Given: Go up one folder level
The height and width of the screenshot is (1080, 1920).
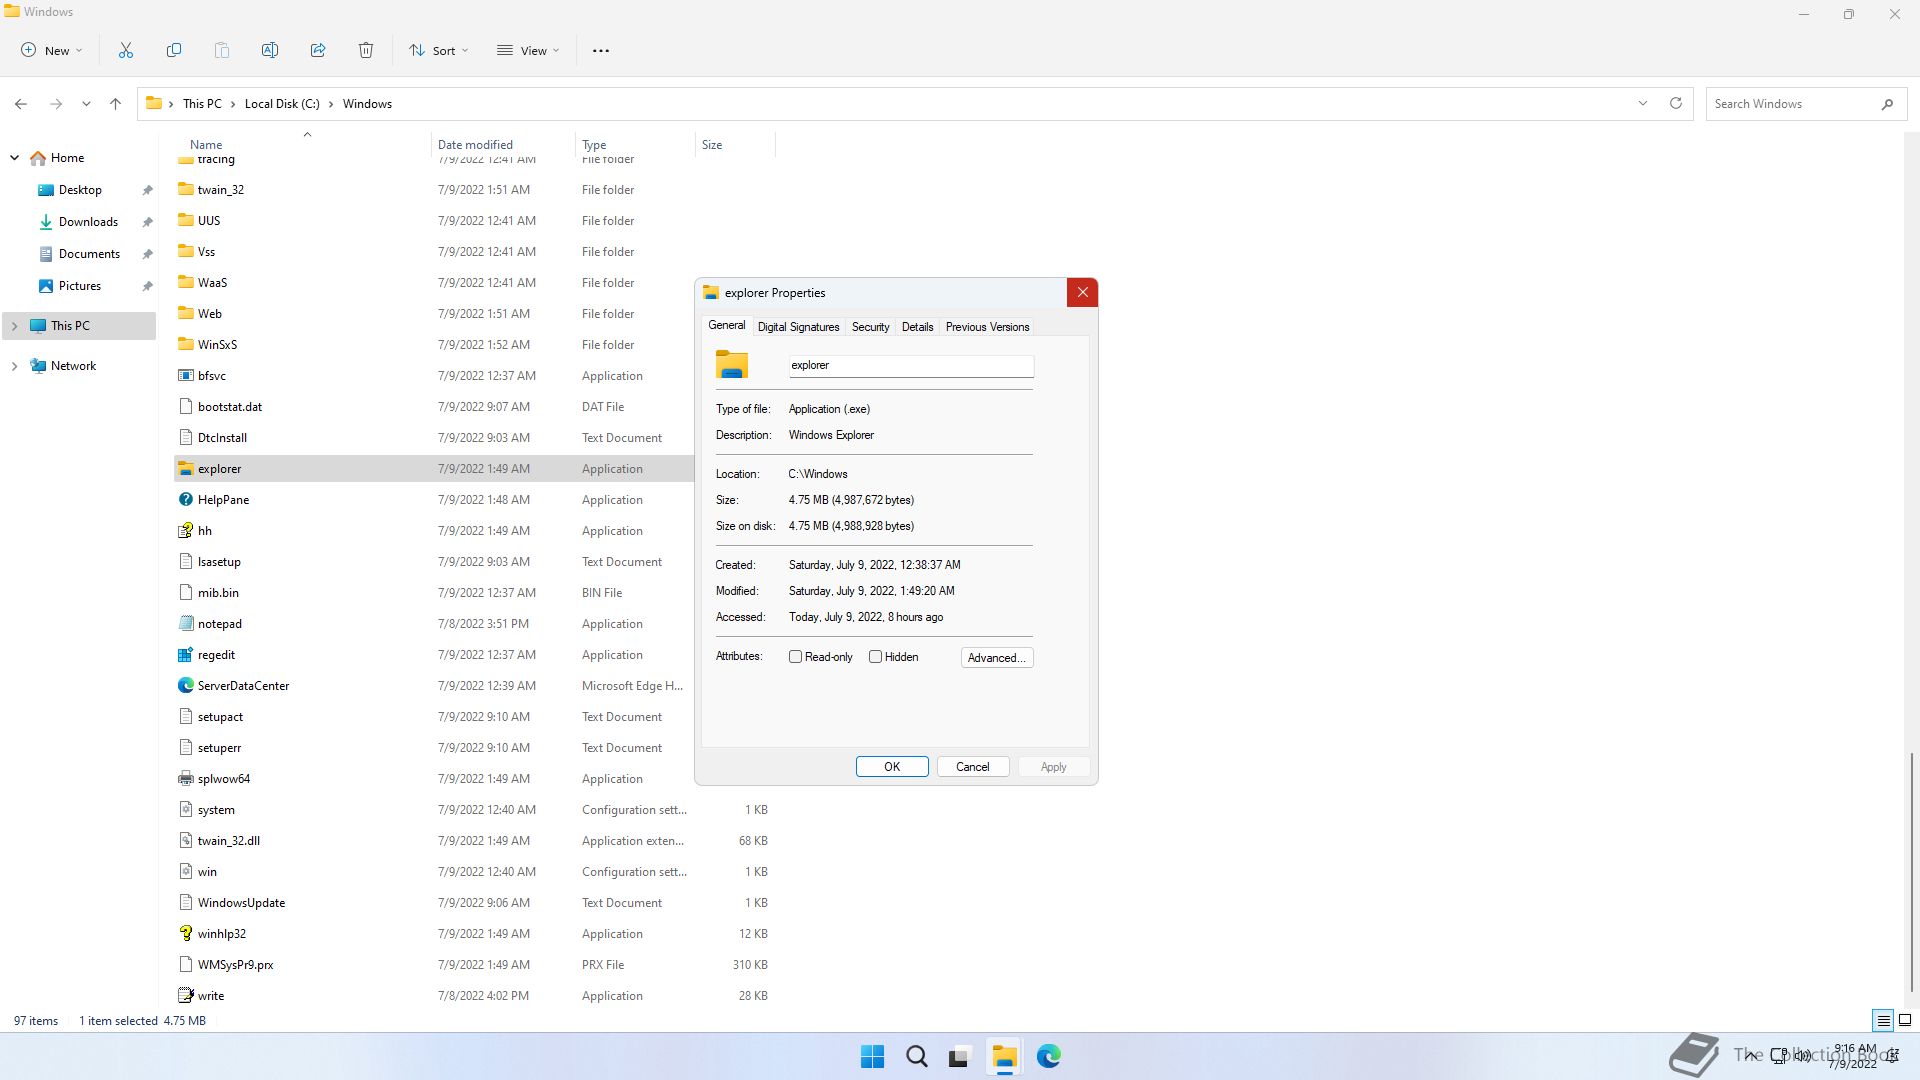Looking at the screenshot, I should pos(116,104).
